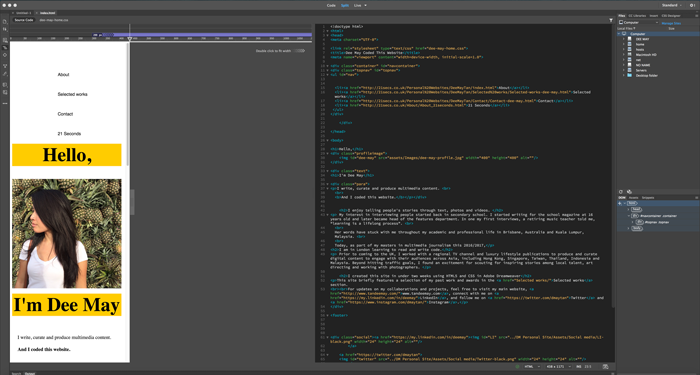Expand the NO NAME drive
The width and height of the screenshot is (700, 375).
(x=624, y=65)
